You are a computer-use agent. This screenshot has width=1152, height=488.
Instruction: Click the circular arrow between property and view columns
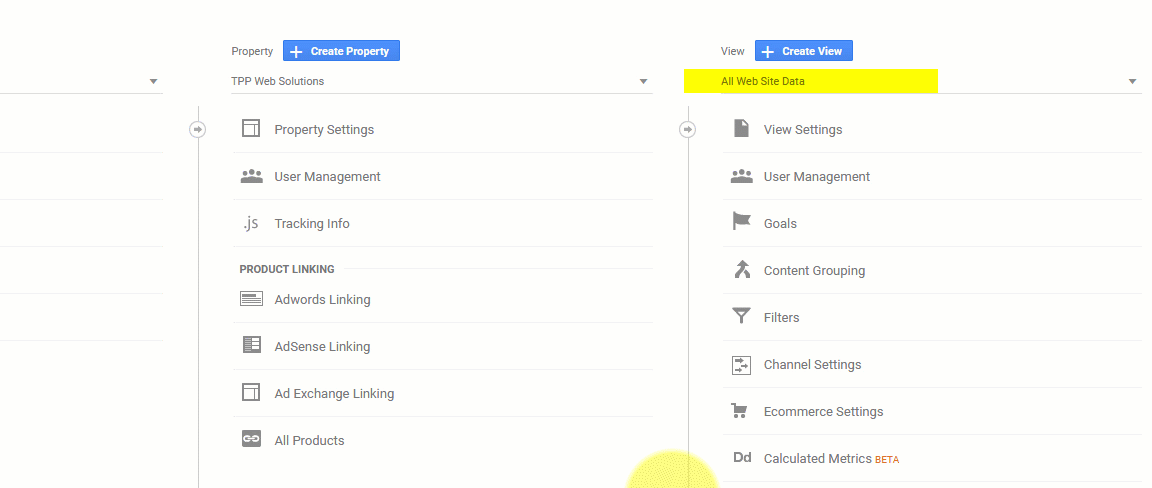(688, 129)
